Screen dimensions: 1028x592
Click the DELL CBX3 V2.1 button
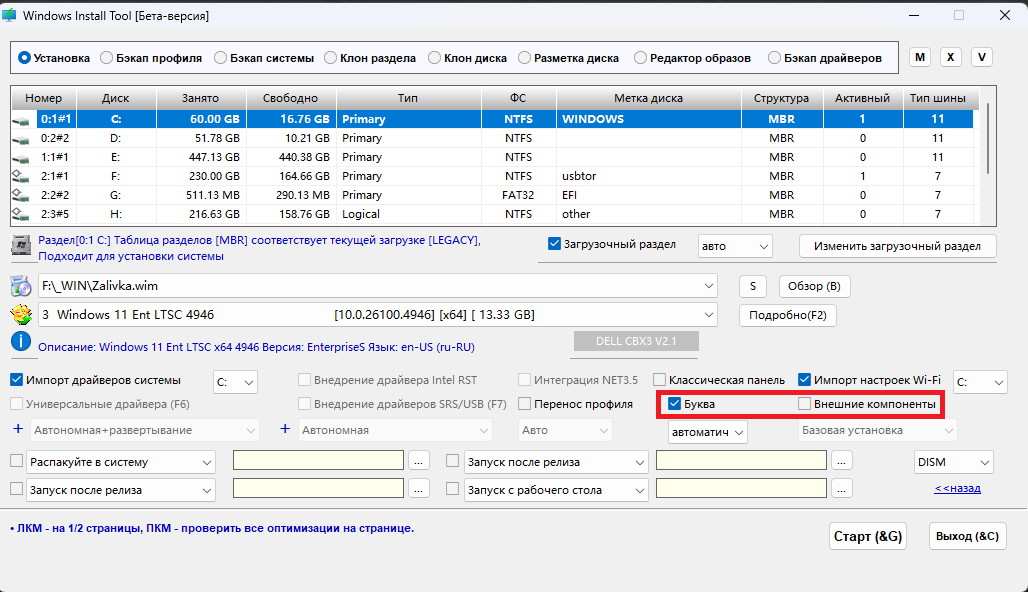[636, 341]
